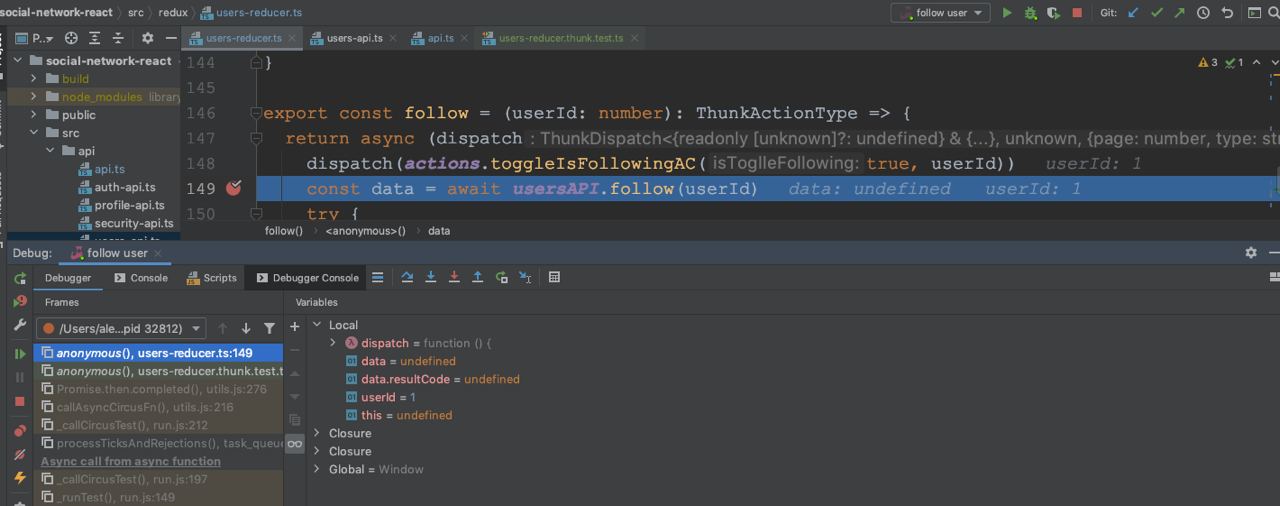Open Evaluate Expression calculator icon

pos(554,277)
